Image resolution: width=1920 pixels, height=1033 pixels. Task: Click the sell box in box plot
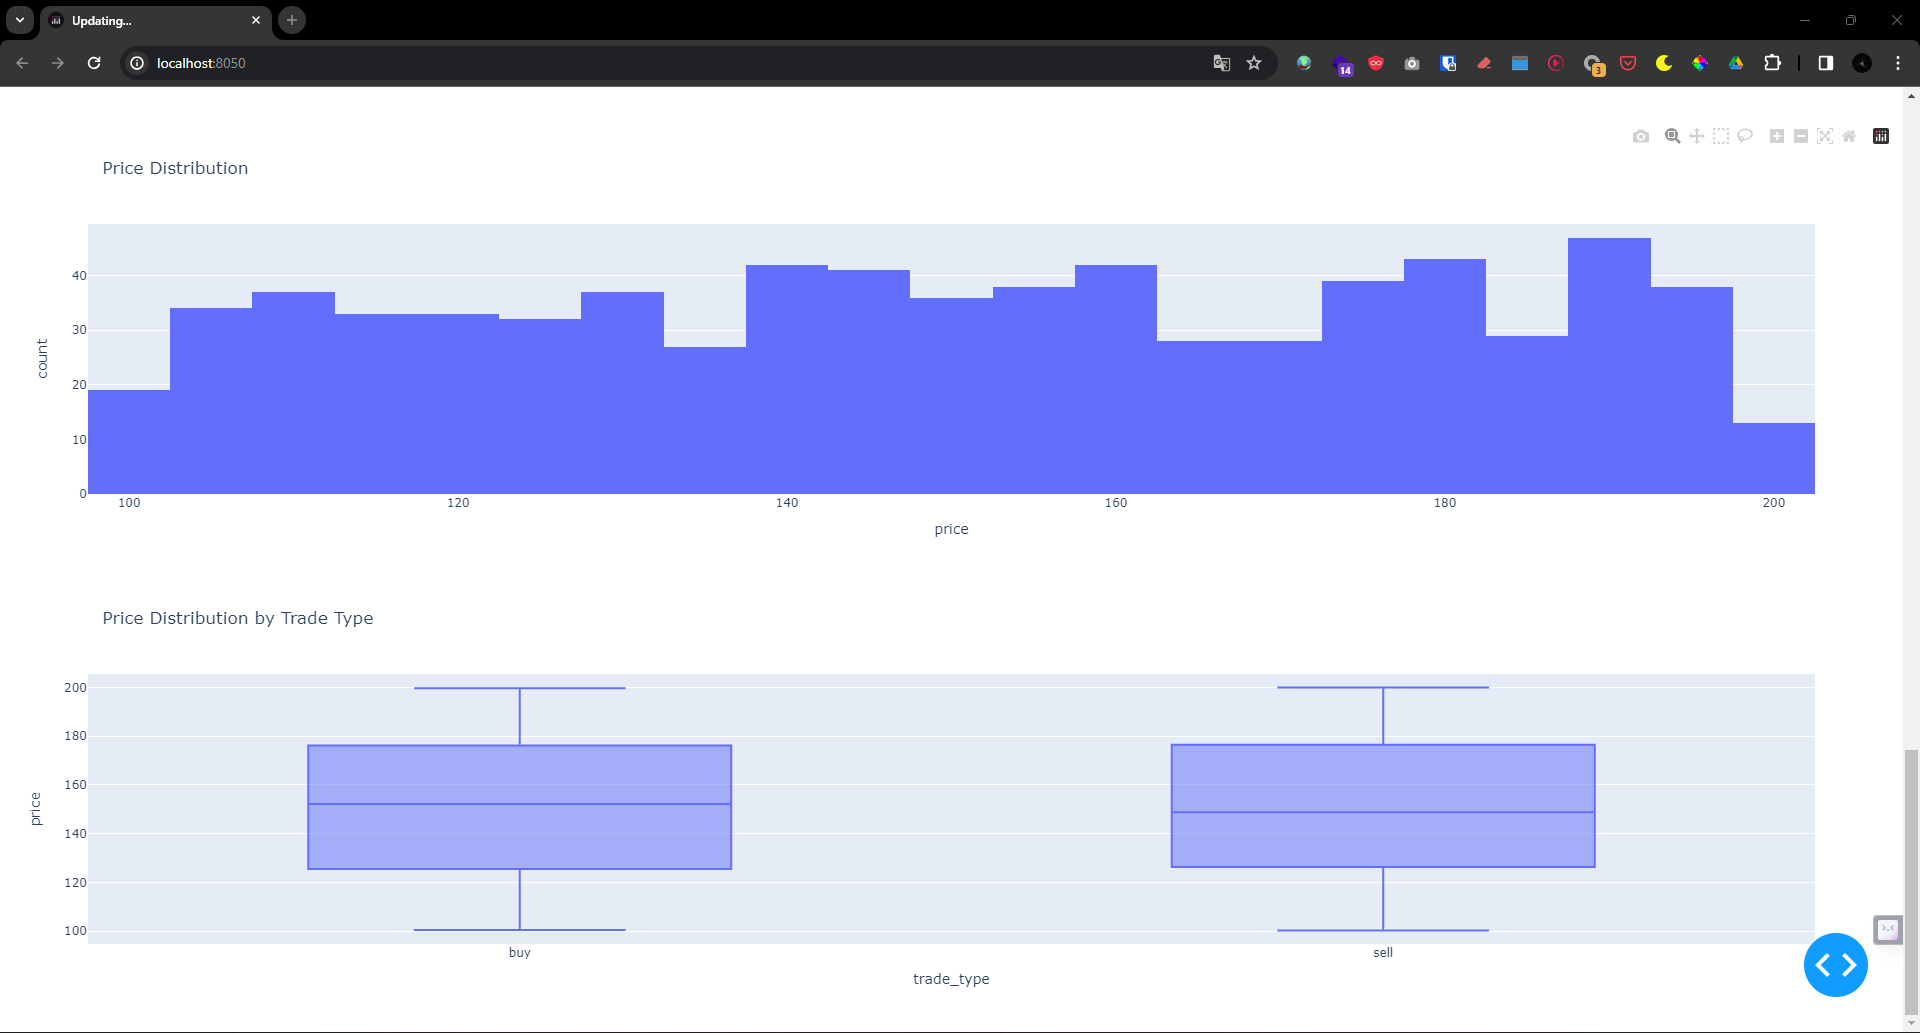coord(1383,806)
